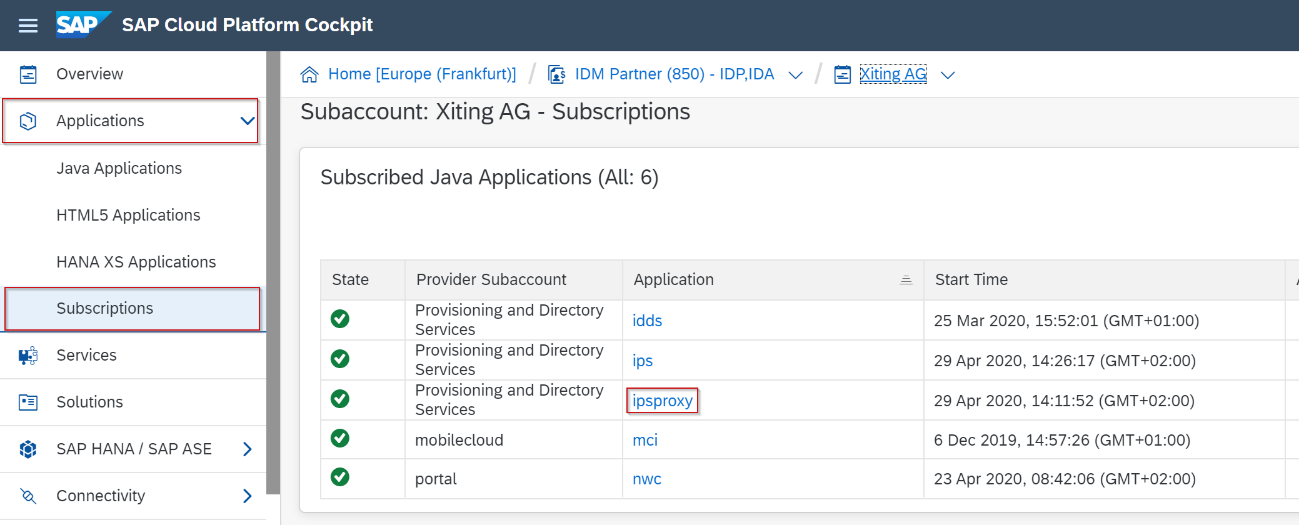Expand the SAP HANA / SAP ASE section
The width and height of the screenshot is (1299, 525).
[x=248, y=449]
